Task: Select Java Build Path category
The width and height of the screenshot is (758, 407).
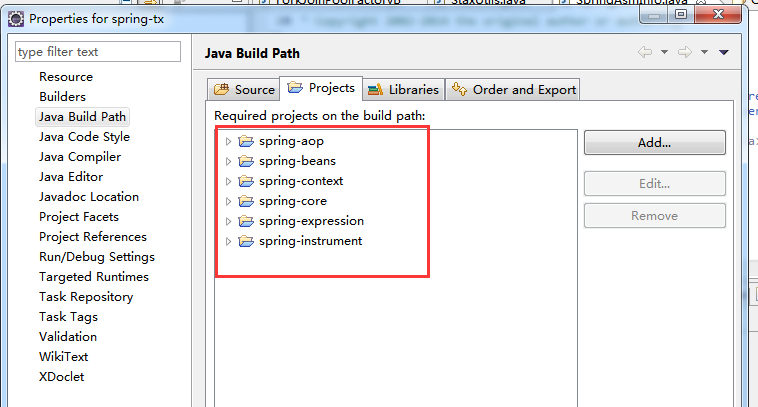Action: pyautogui.click(x=83, y=117)
